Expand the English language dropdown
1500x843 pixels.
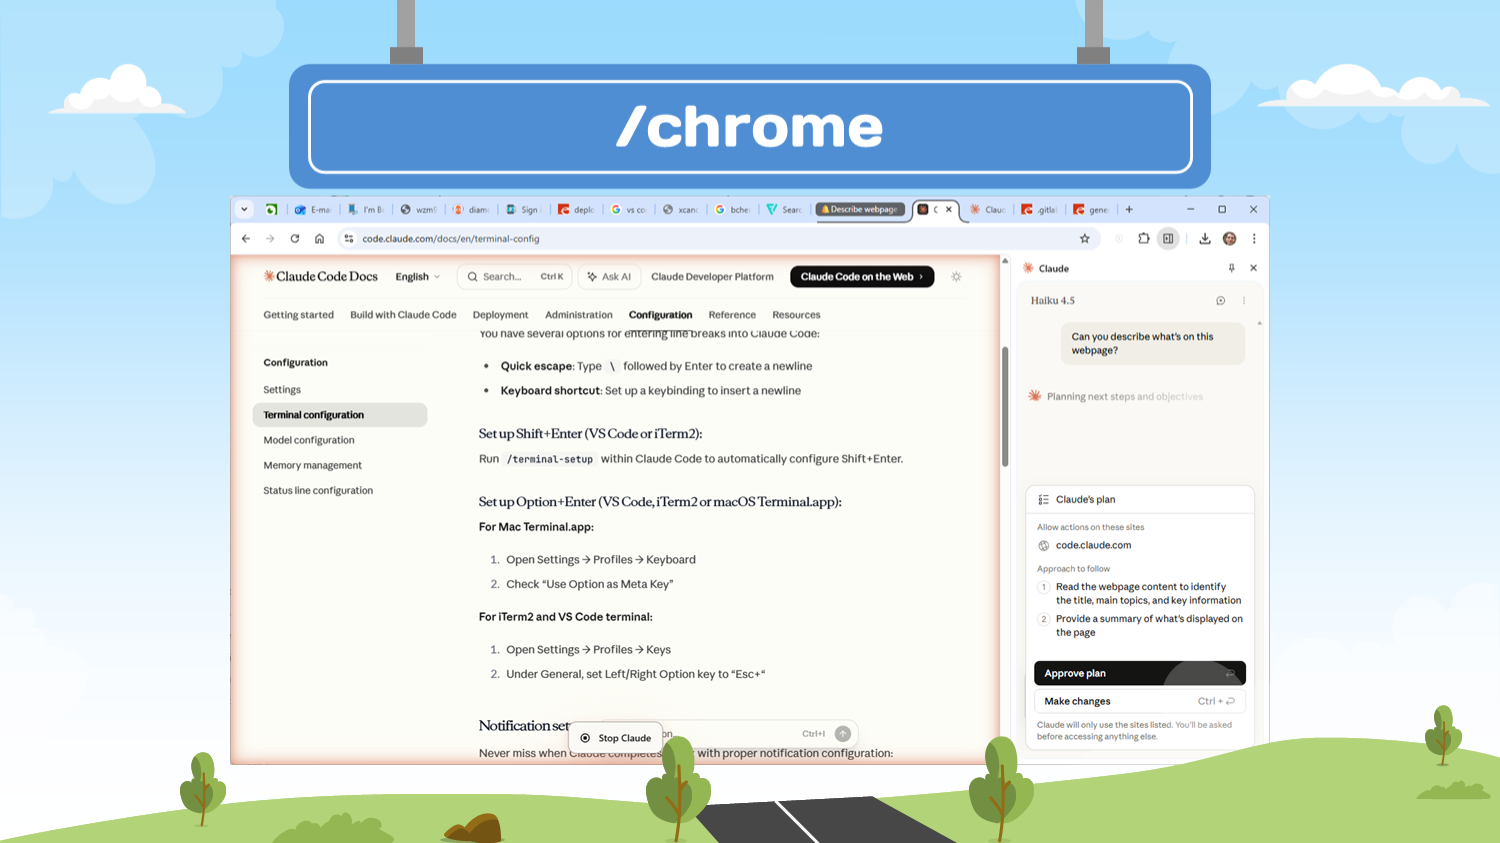[x=417, y=277]
